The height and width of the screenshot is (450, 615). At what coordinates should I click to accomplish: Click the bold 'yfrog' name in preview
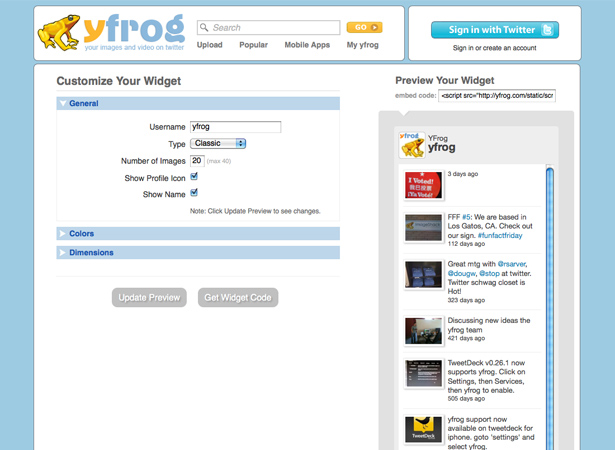[442, 148]
